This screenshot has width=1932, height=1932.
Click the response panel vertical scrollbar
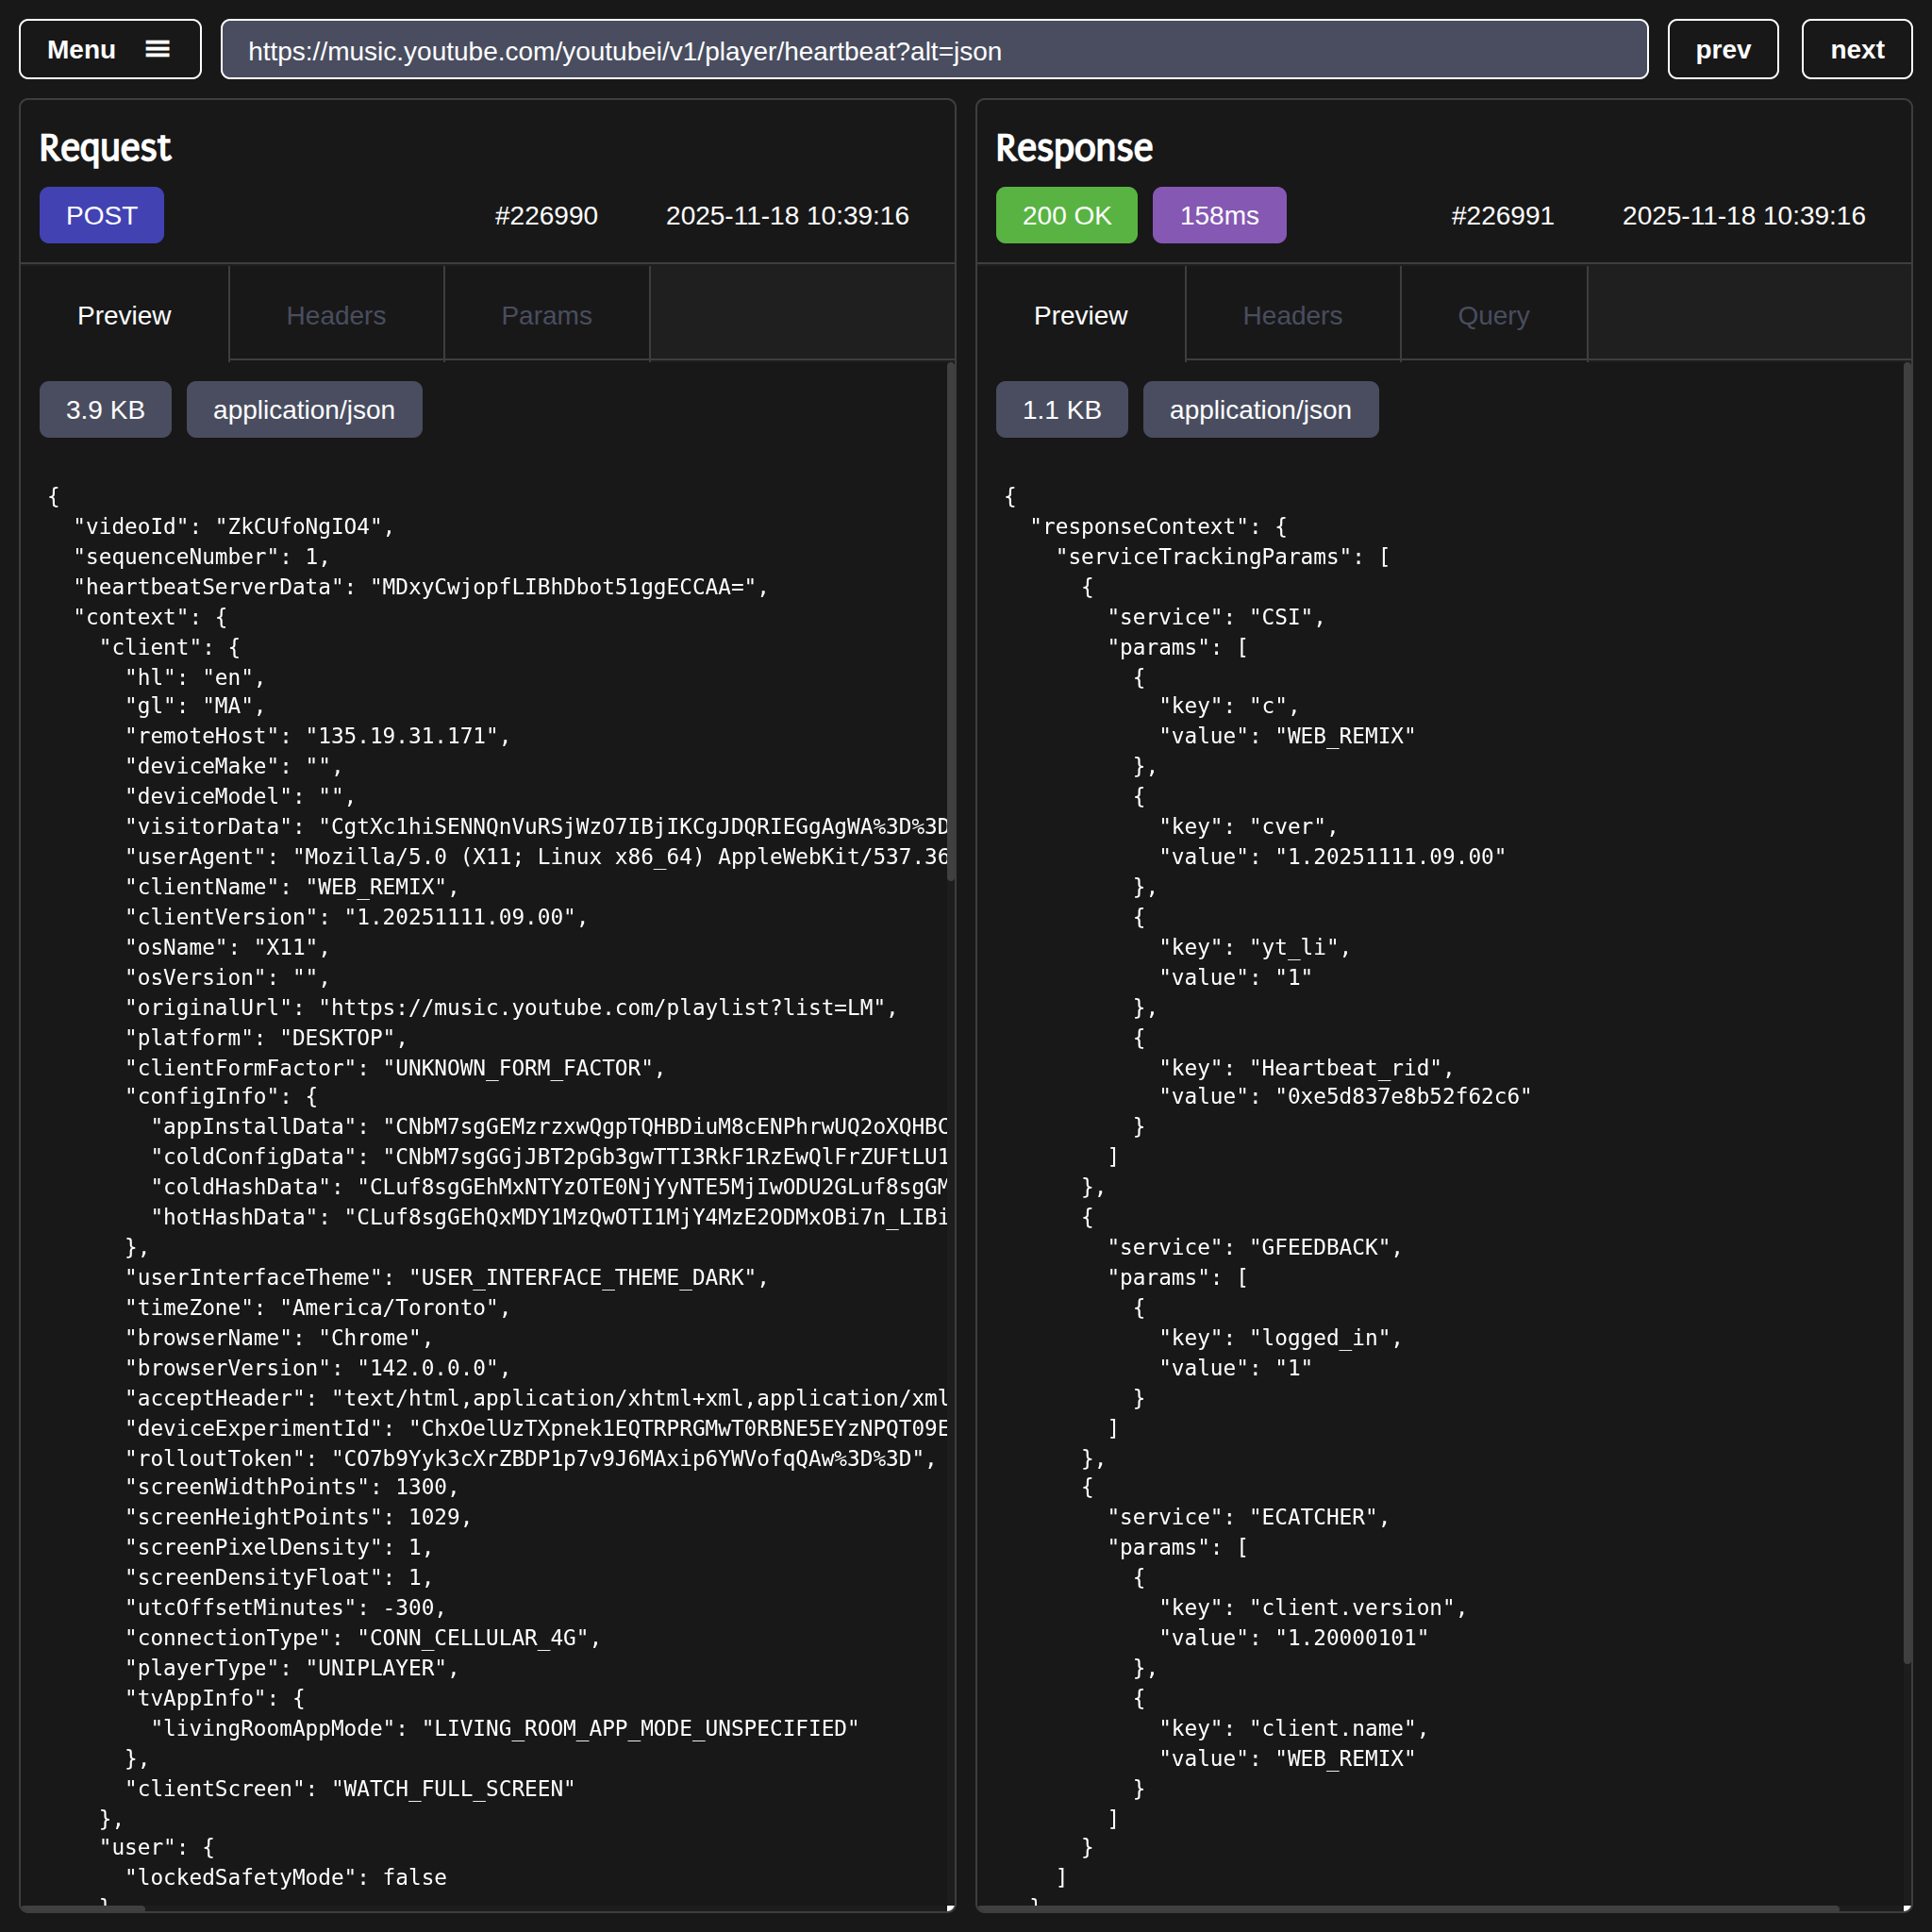point(1907,1010)
